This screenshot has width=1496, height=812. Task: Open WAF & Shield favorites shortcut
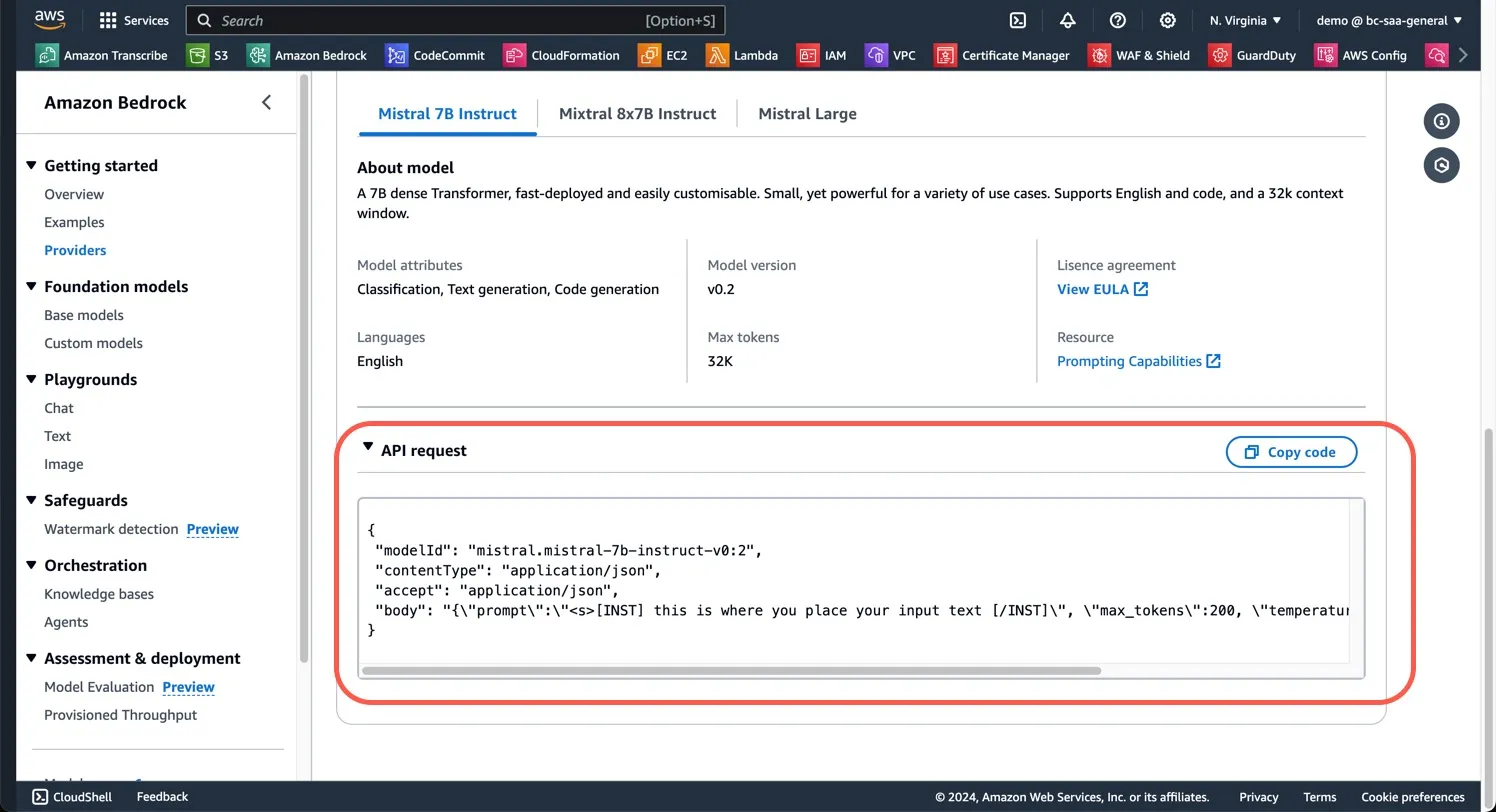tap(1139, 55)
